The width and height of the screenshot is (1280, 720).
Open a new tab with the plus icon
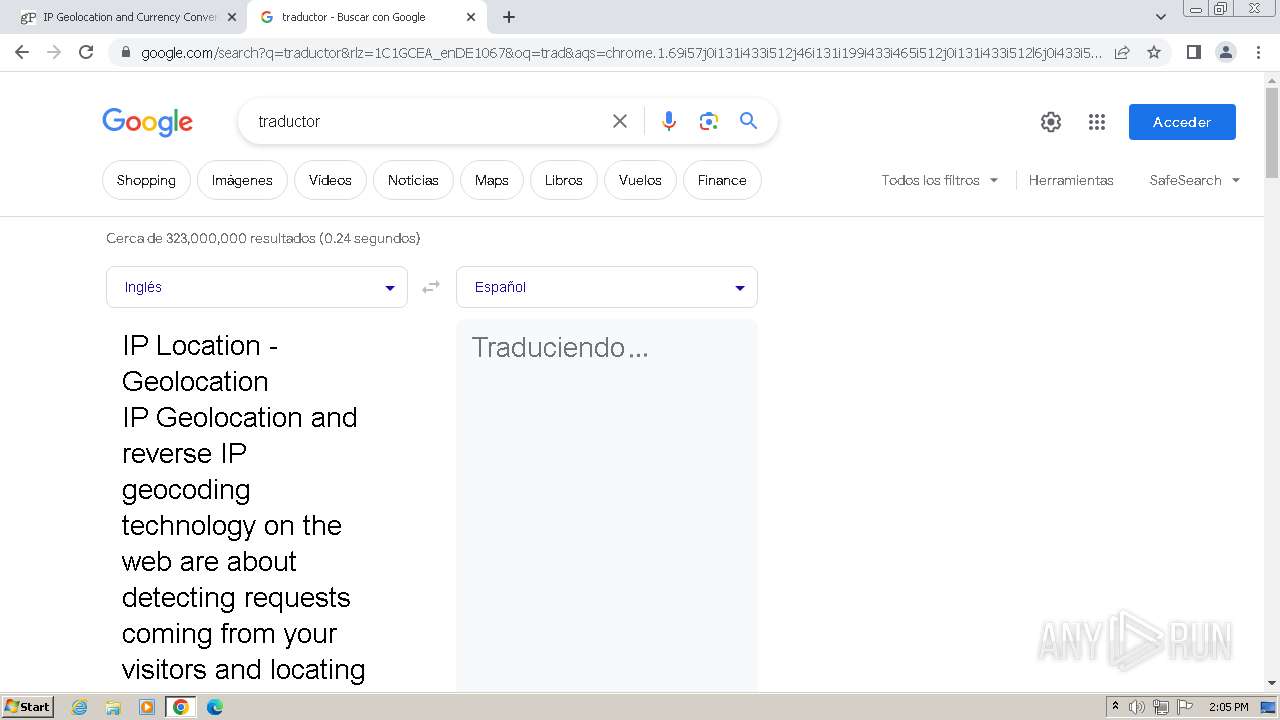tap(509, 17)
